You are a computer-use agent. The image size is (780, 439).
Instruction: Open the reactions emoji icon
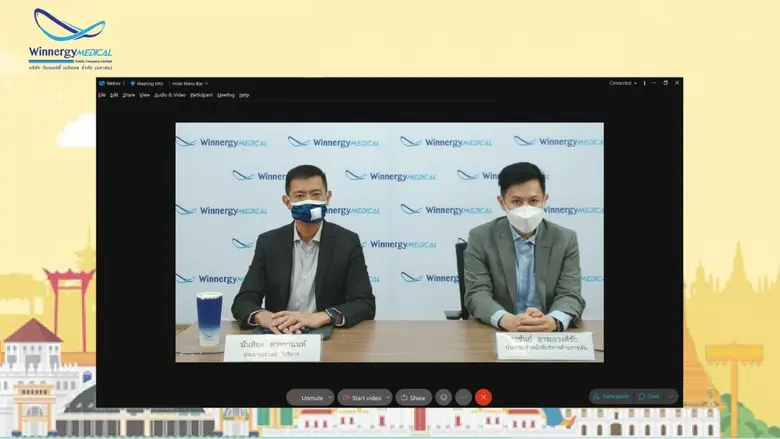pos(444,397)
